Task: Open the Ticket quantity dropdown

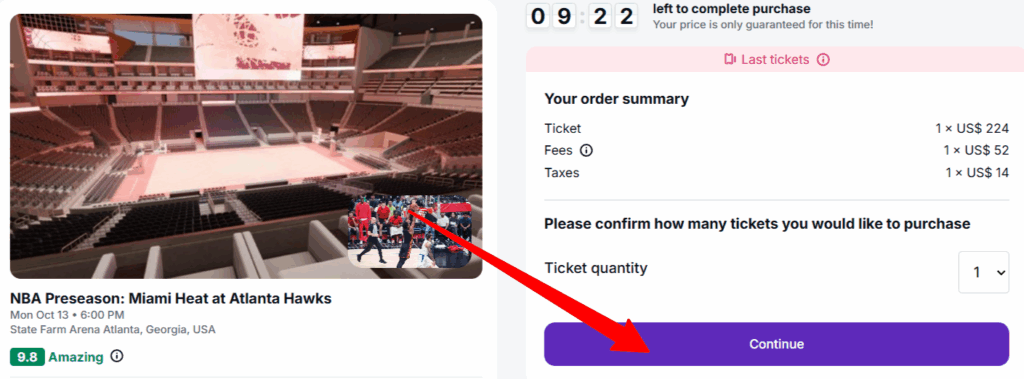Action: pyautogui.click(x=984, y=272)
